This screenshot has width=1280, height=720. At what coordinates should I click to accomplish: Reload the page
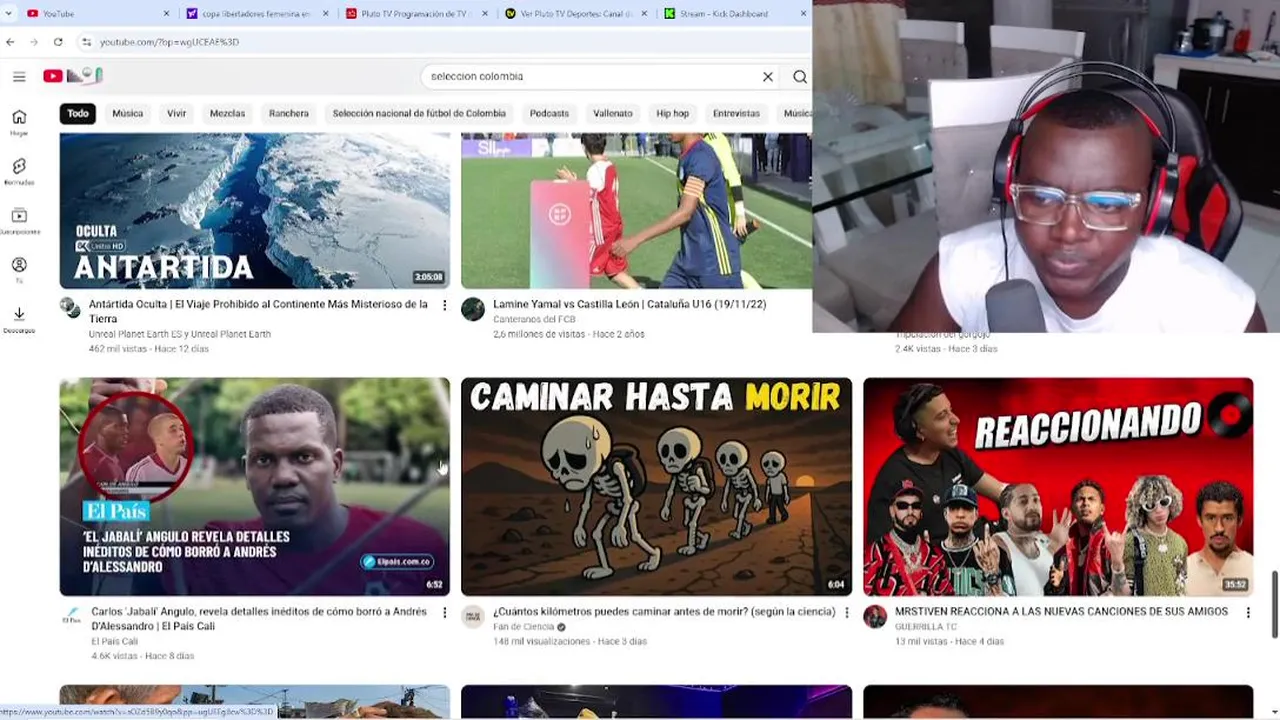[x=58, y=42]
